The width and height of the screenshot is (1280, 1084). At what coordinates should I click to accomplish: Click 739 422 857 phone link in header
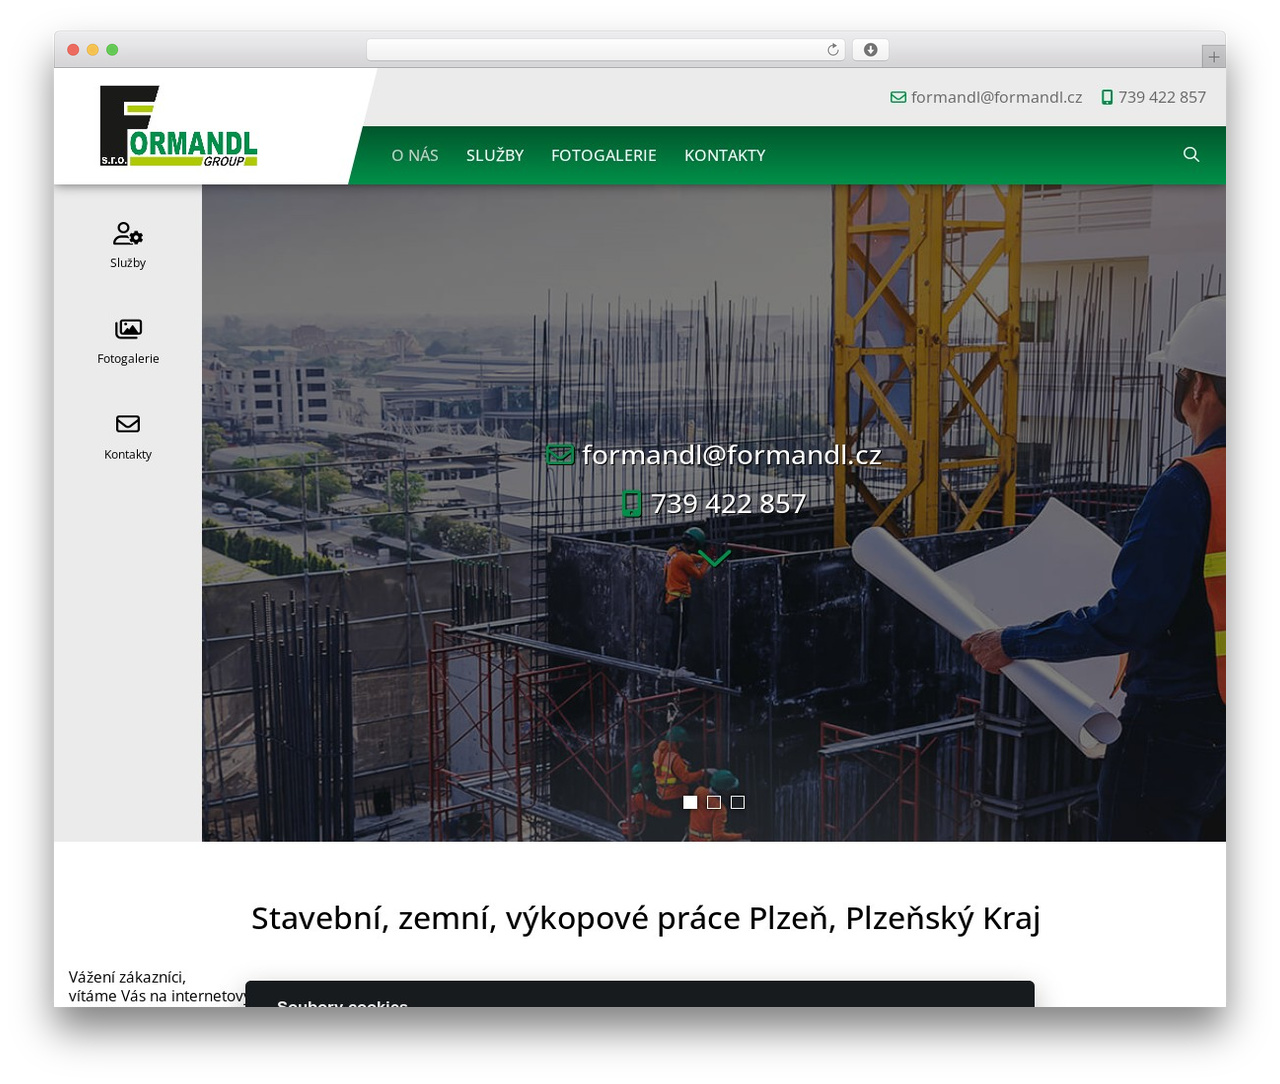point(1162,97)
